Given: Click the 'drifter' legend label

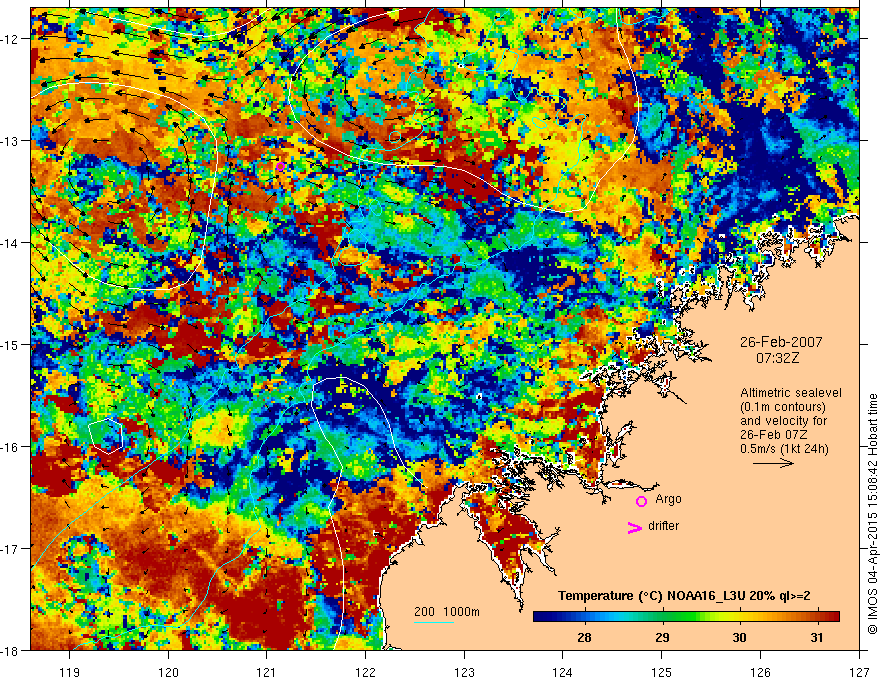Looking at the screenshot, I should [663, 526].
